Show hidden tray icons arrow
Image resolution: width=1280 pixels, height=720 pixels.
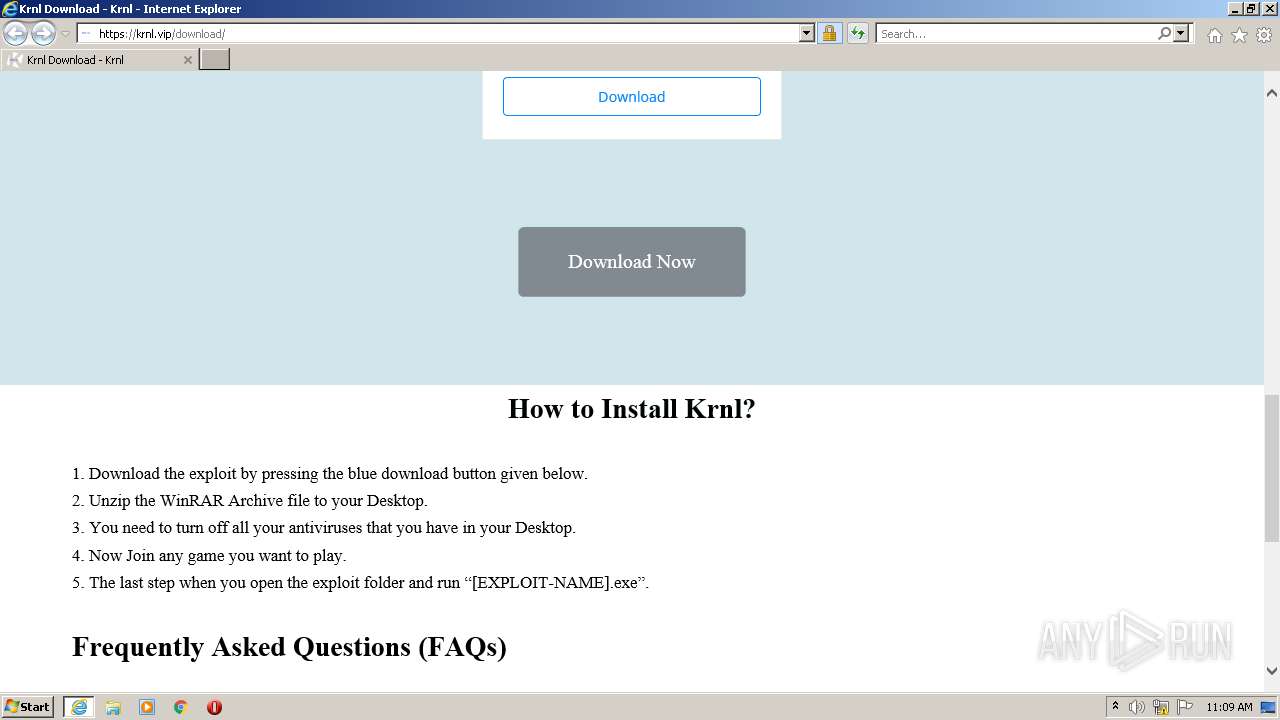pyautogui.click(x=1115, y=707)
